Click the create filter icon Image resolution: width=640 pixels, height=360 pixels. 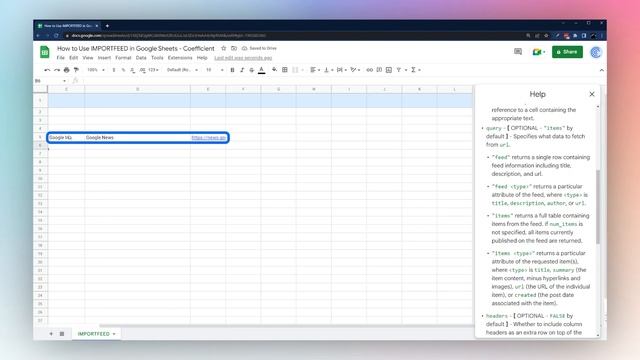399,70
